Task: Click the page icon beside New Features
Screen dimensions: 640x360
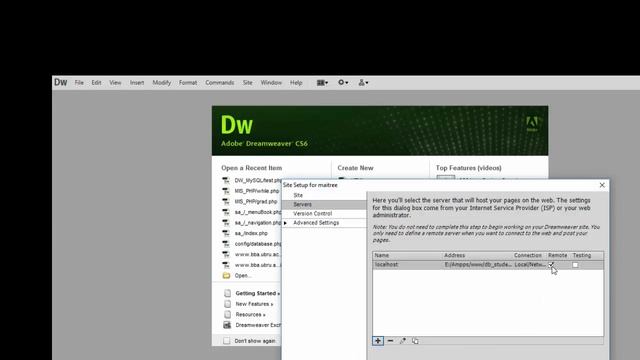Action: pos(227,304)
